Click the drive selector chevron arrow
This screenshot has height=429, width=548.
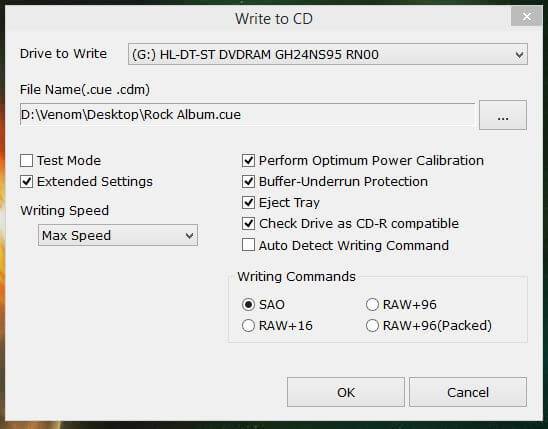coord(519,55)
